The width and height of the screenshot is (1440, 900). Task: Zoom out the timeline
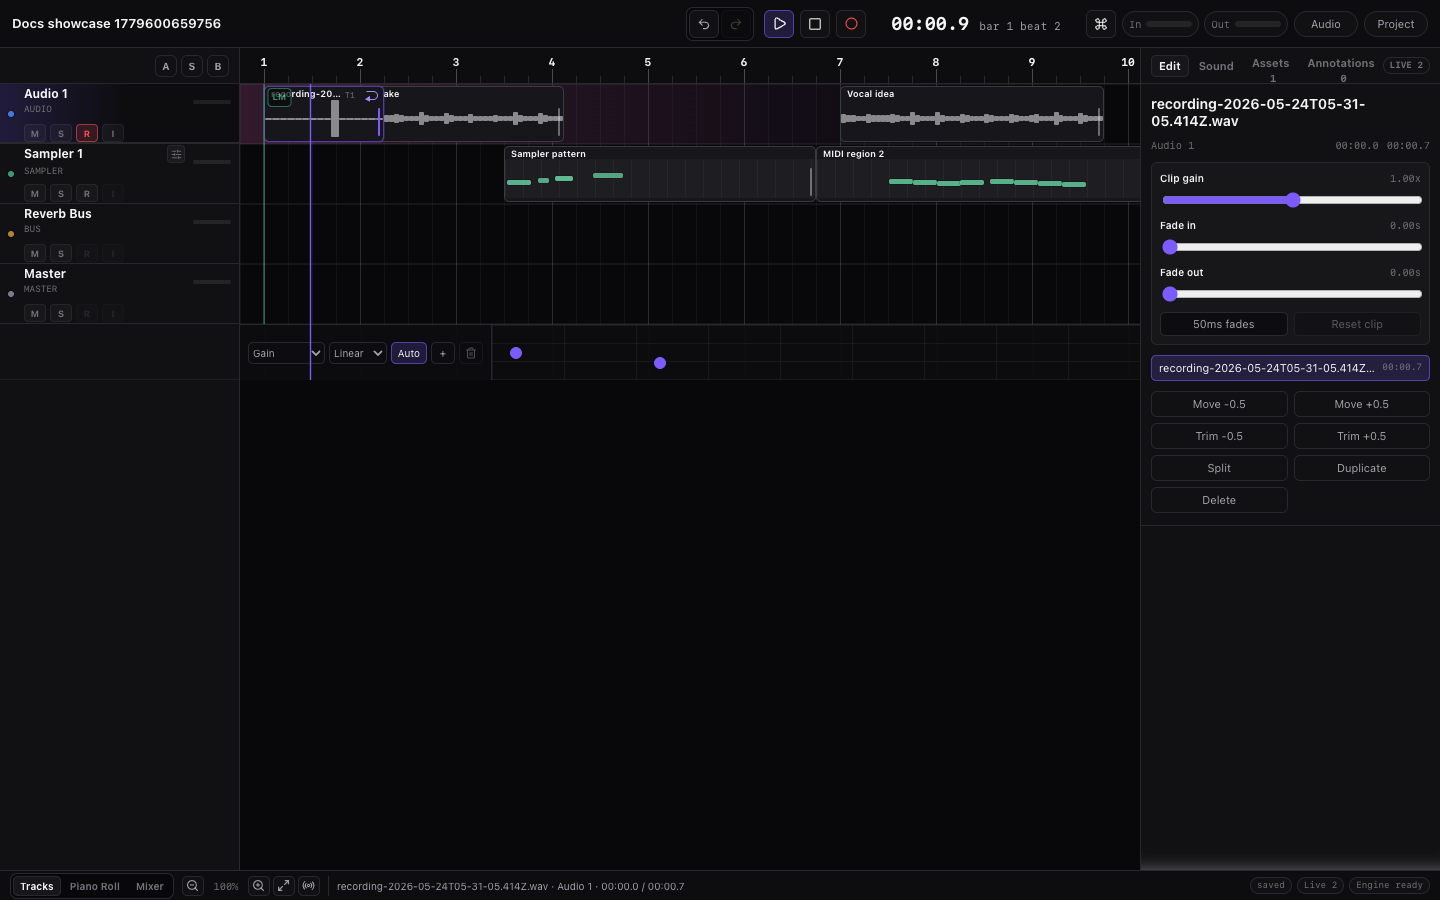point(193,886)
